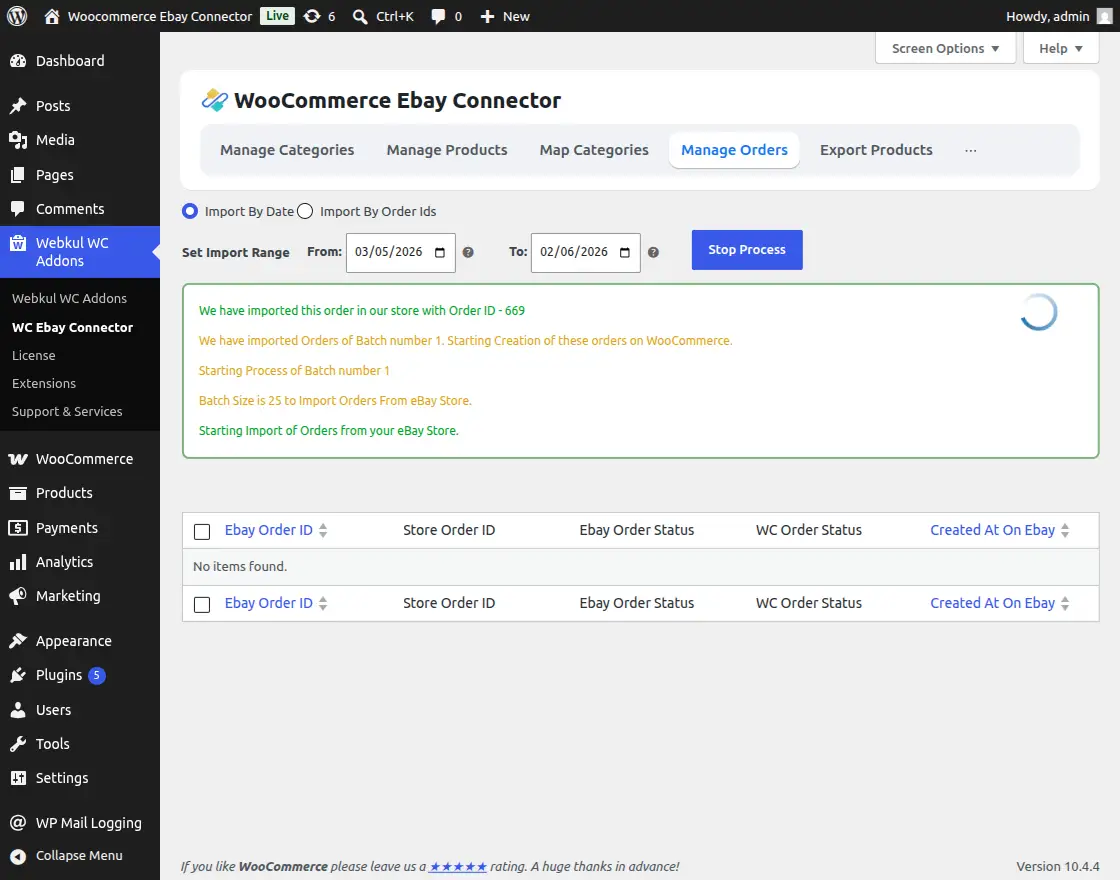Open the WordPress logo menu

tap(17, 16)
